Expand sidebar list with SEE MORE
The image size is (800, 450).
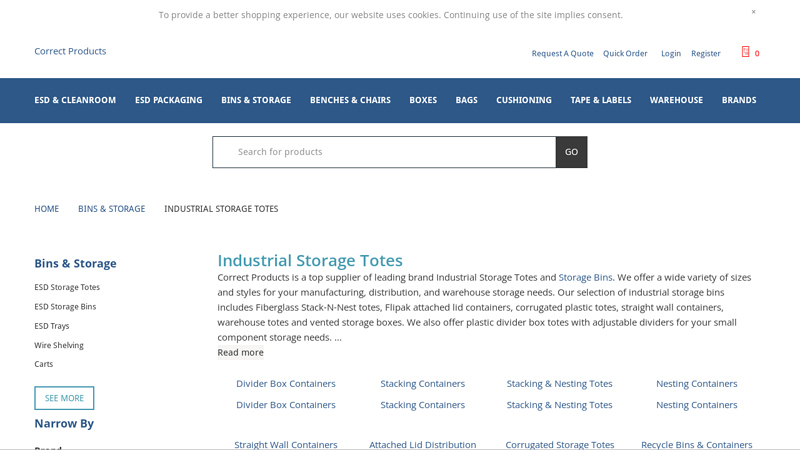64,398
